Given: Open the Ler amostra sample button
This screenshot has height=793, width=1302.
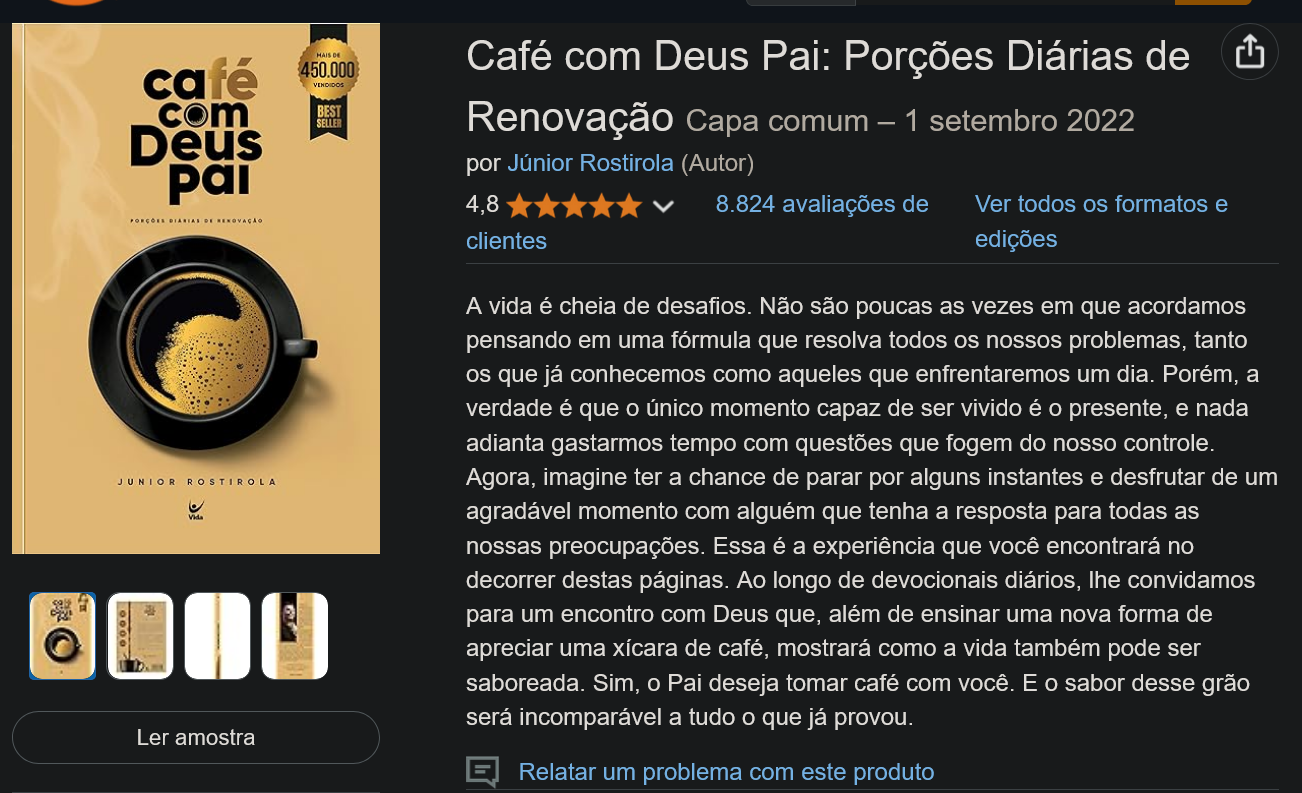Looking at the screenshot, I should point(196,738).
